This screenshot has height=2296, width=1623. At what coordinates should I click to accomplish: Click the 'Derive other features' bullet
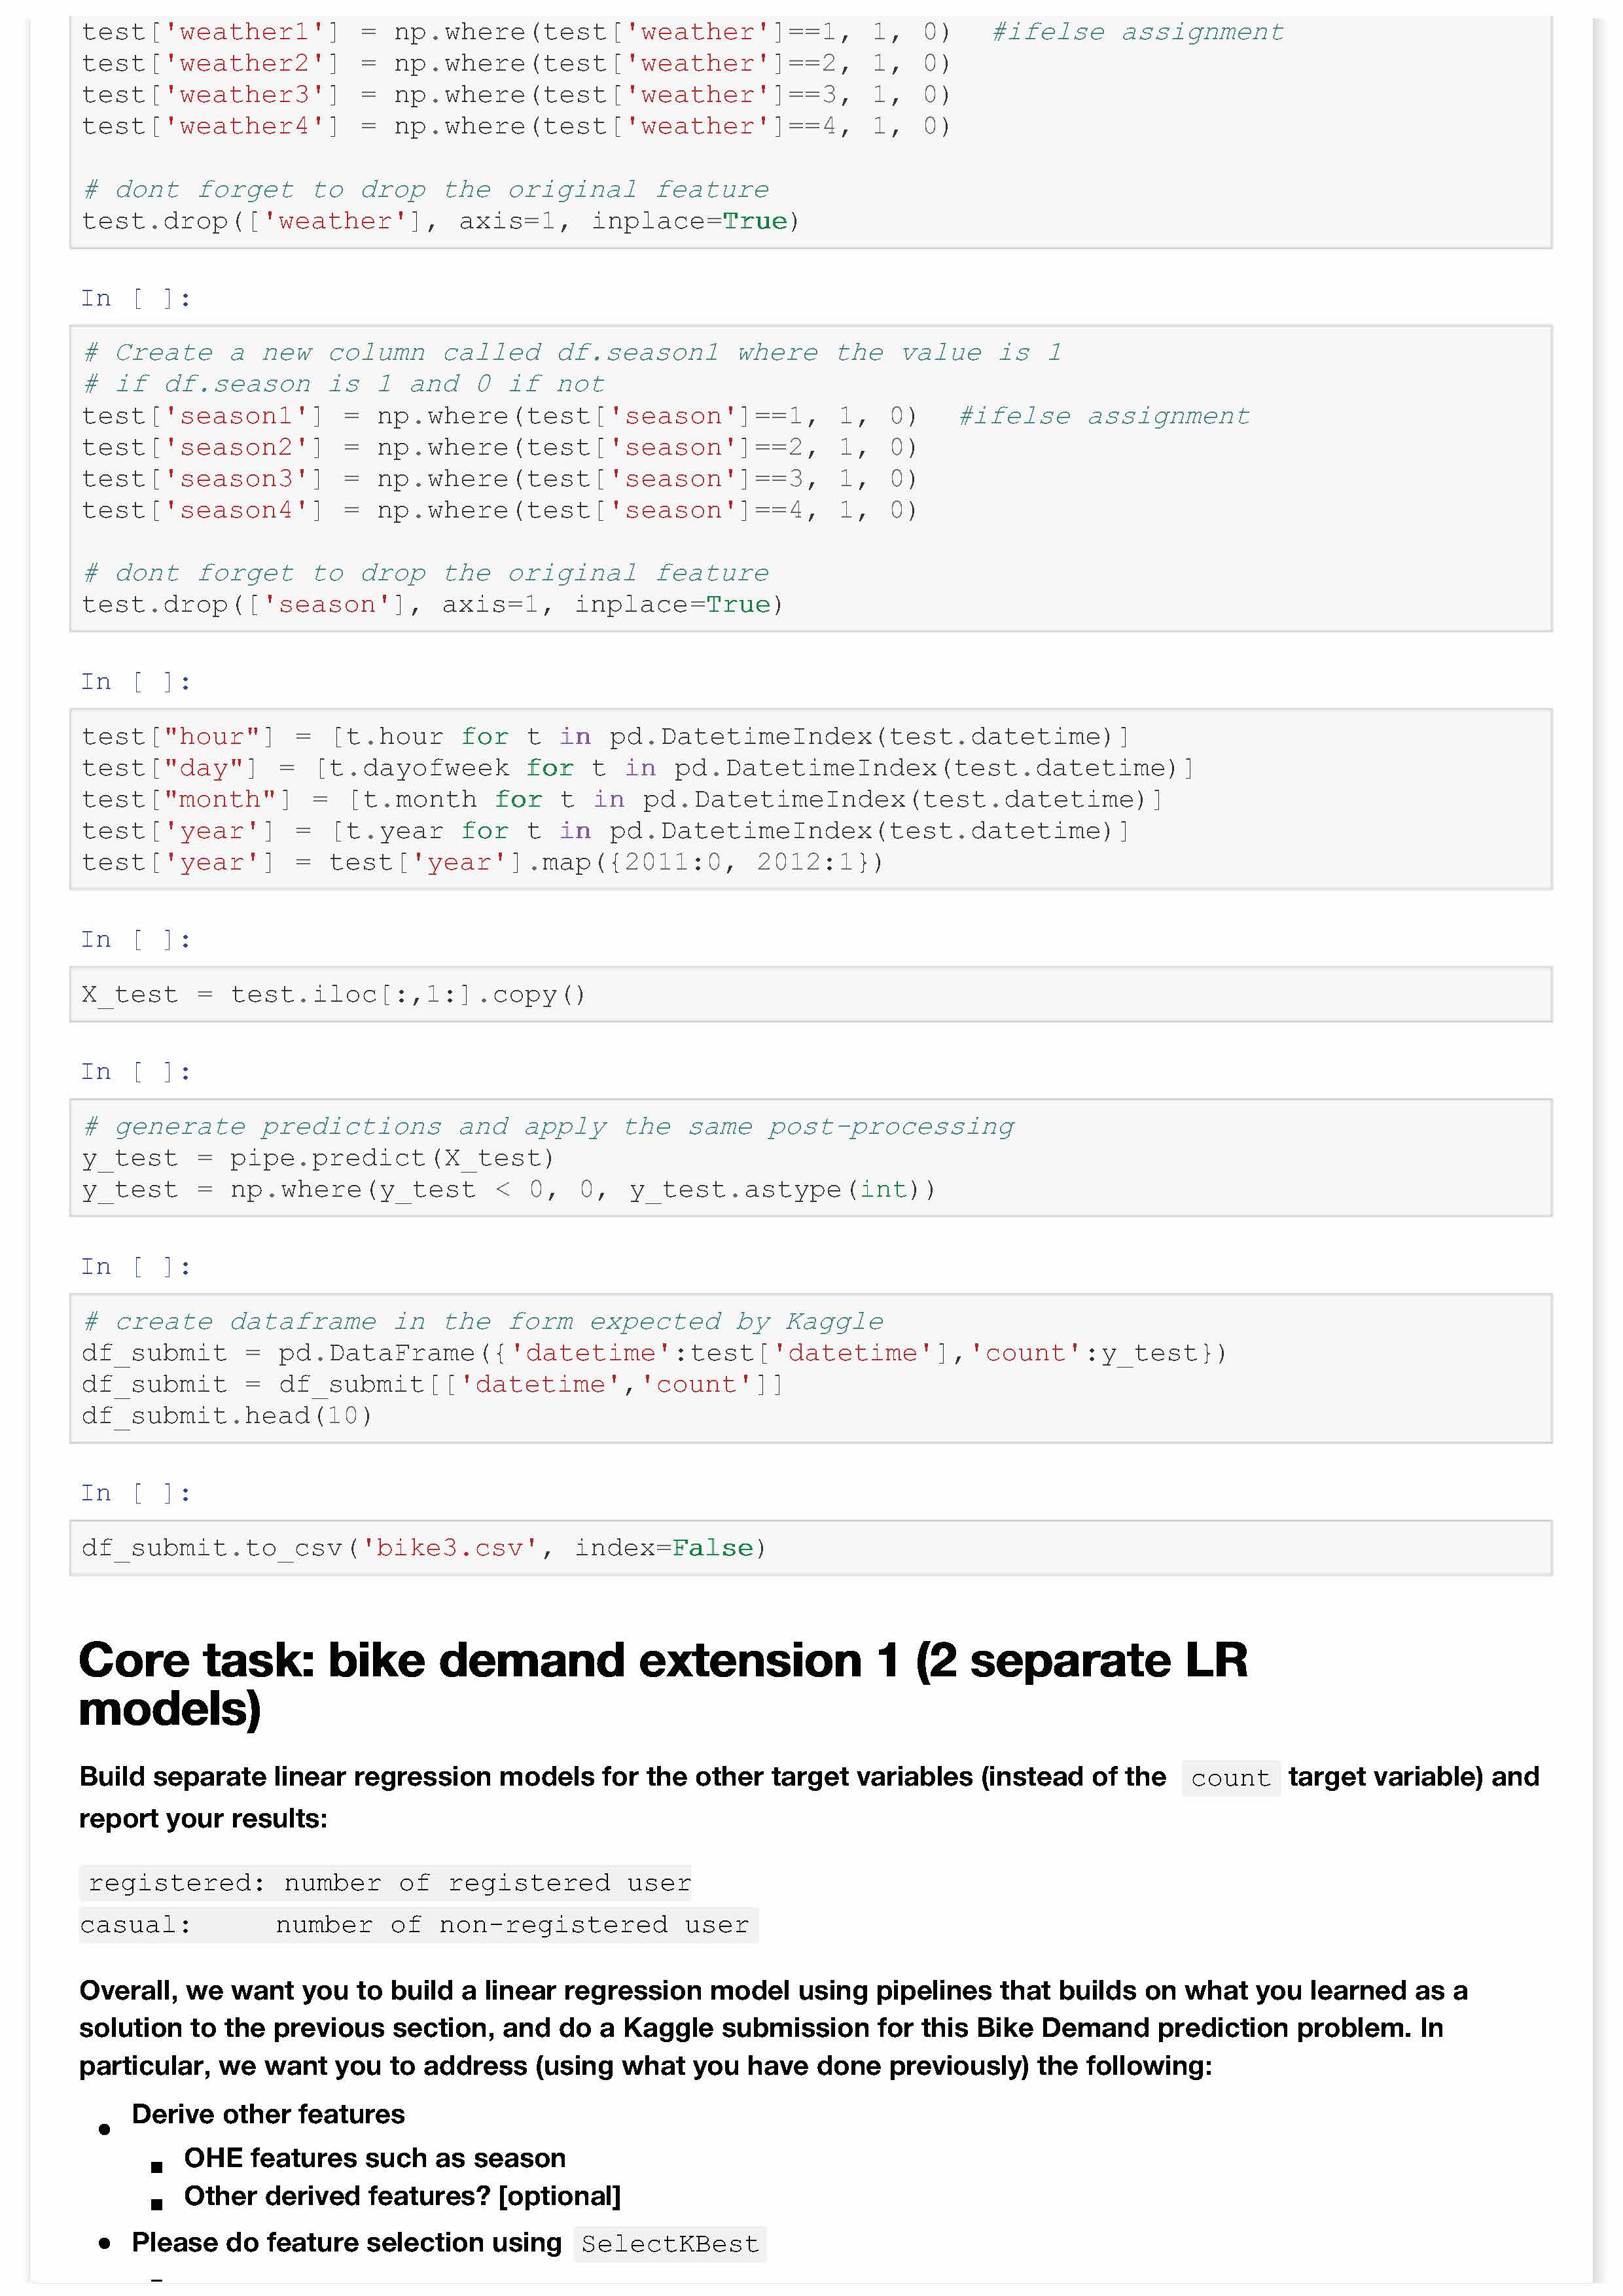[x=268, y=2114]
